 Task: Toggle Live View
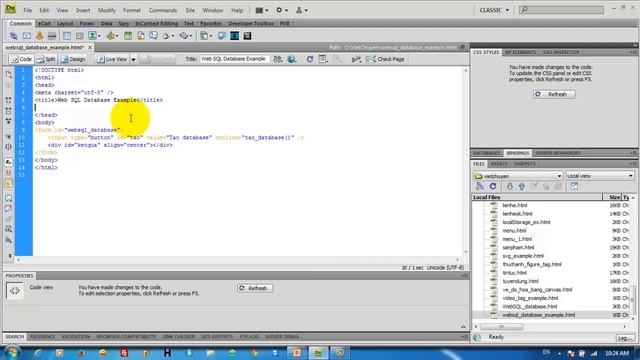tap(112, 59)
